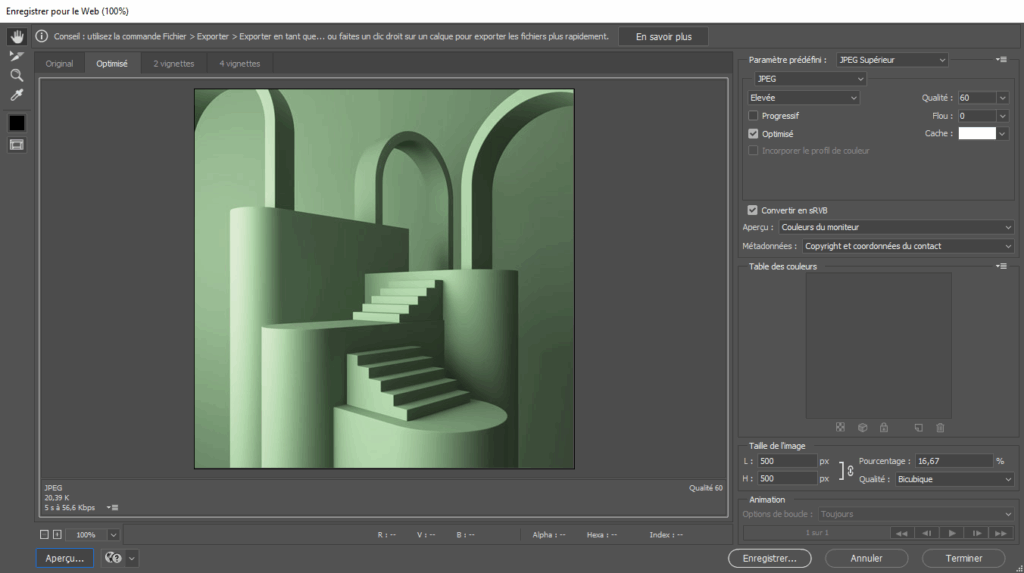The image size is (1024, 573).
Task: Toggle the Convertir en sRVB checkbox
Action: tap(753, 210)
